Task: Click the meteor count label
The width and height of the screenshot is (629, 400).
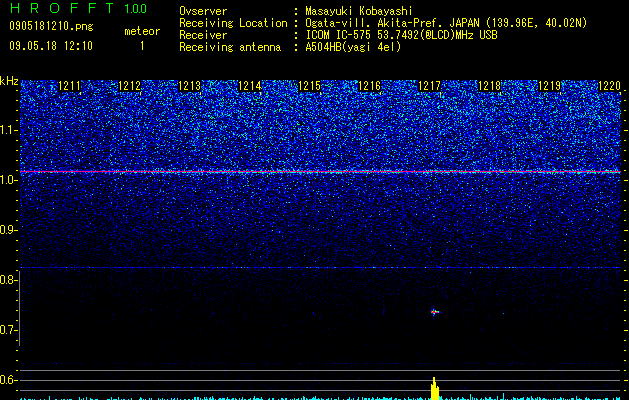Action: (x=142, y=31)
